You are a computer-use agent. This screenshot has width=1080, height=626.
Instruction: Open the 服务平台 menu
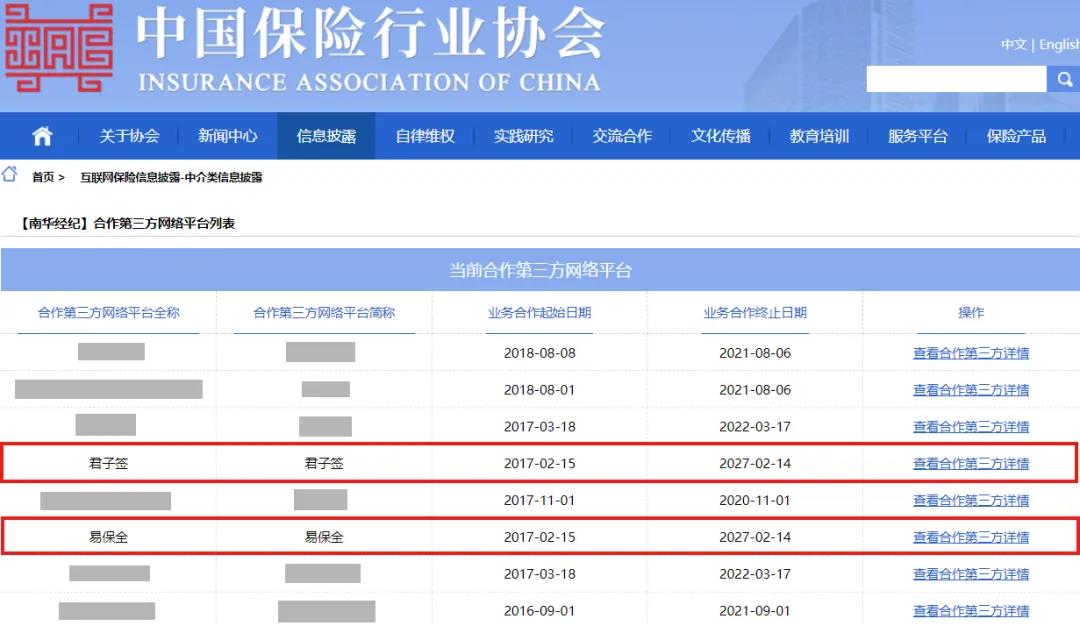tap(917, 136)
